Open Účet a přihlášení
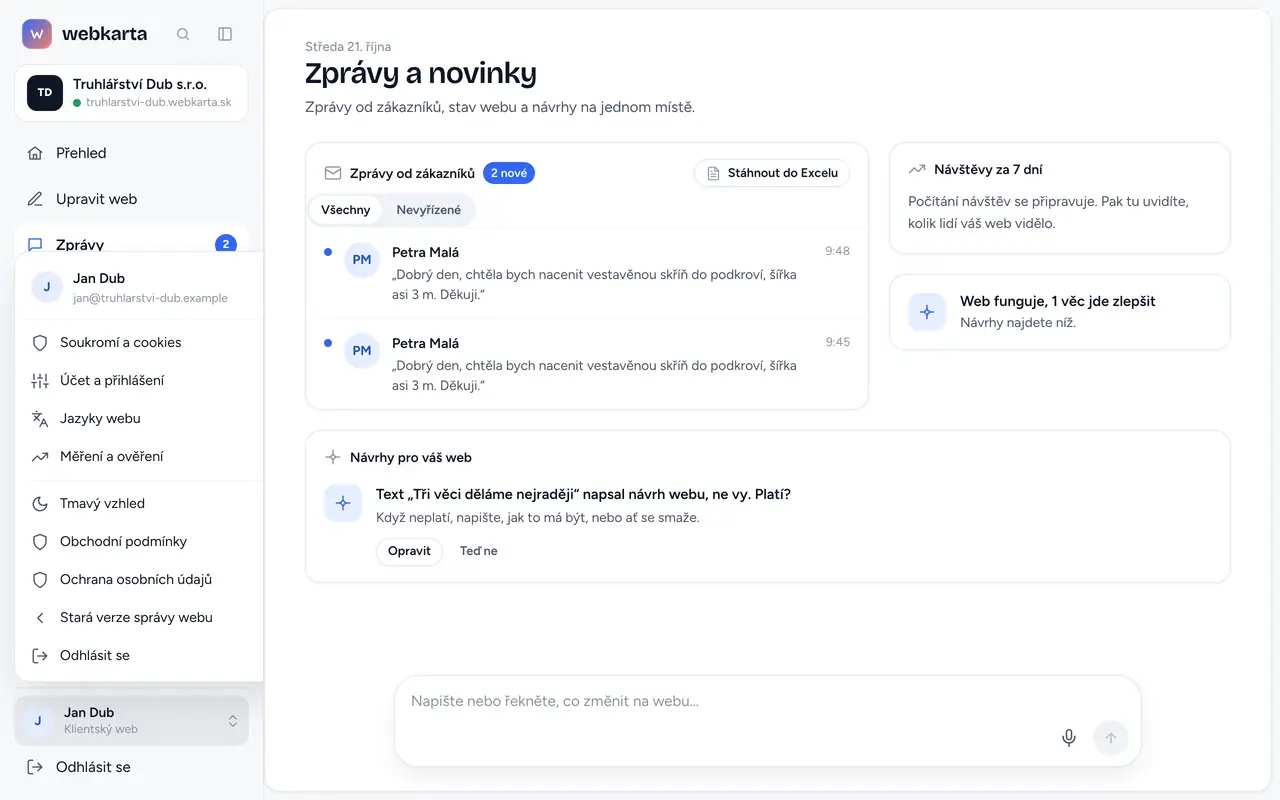 139,380
